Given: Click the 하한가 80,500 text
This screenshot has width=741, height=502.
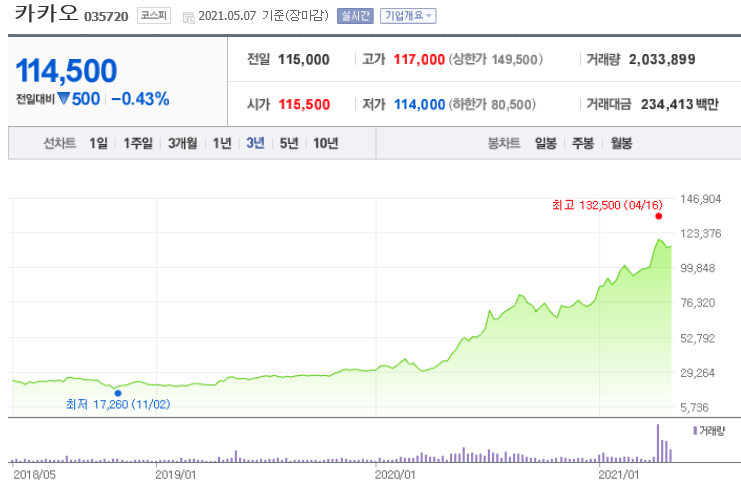Looking at the screenshot, I should 492,104.
